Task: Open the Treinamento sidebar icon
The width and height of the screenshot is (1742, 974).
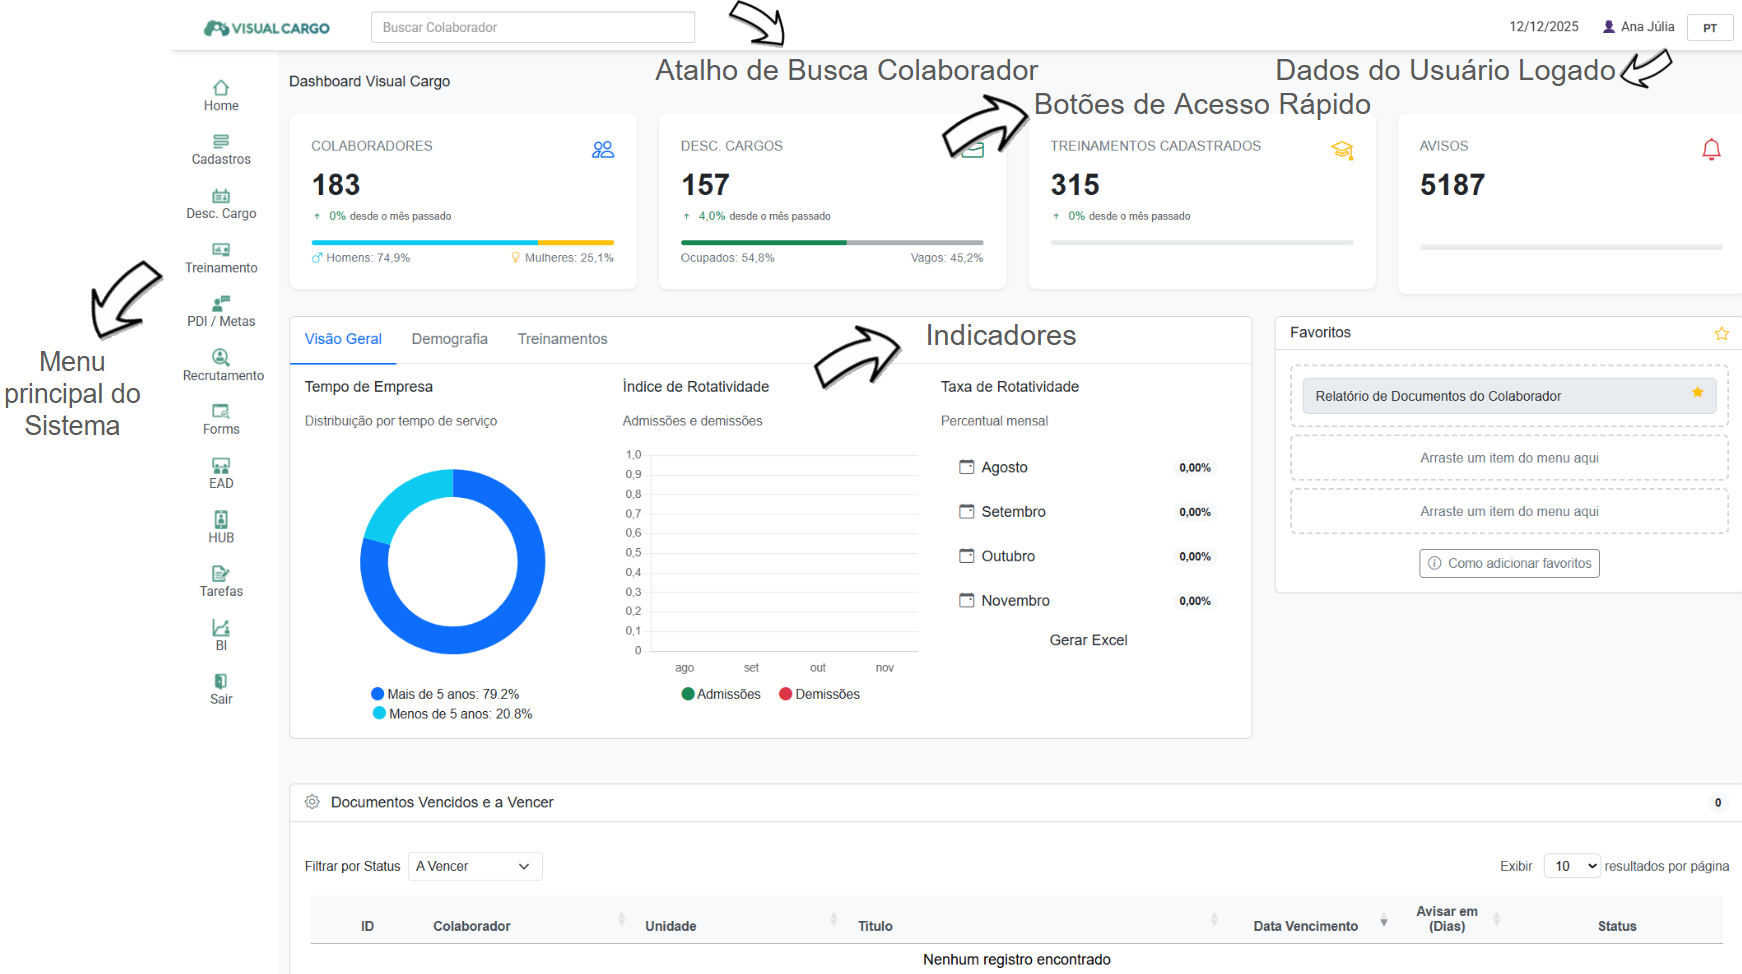Action: 221,250
